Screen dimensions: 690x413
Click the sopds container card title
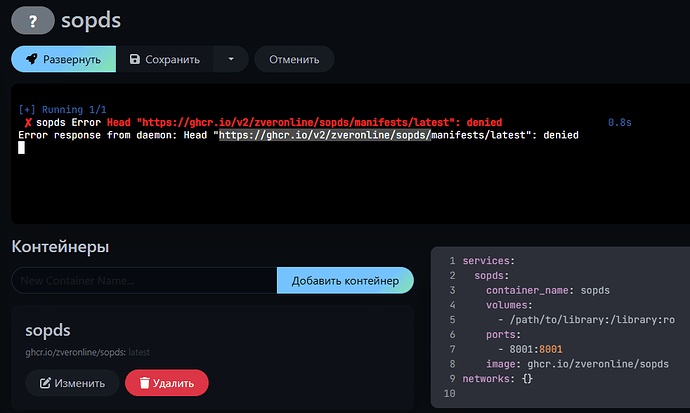(x=47, y=331)
